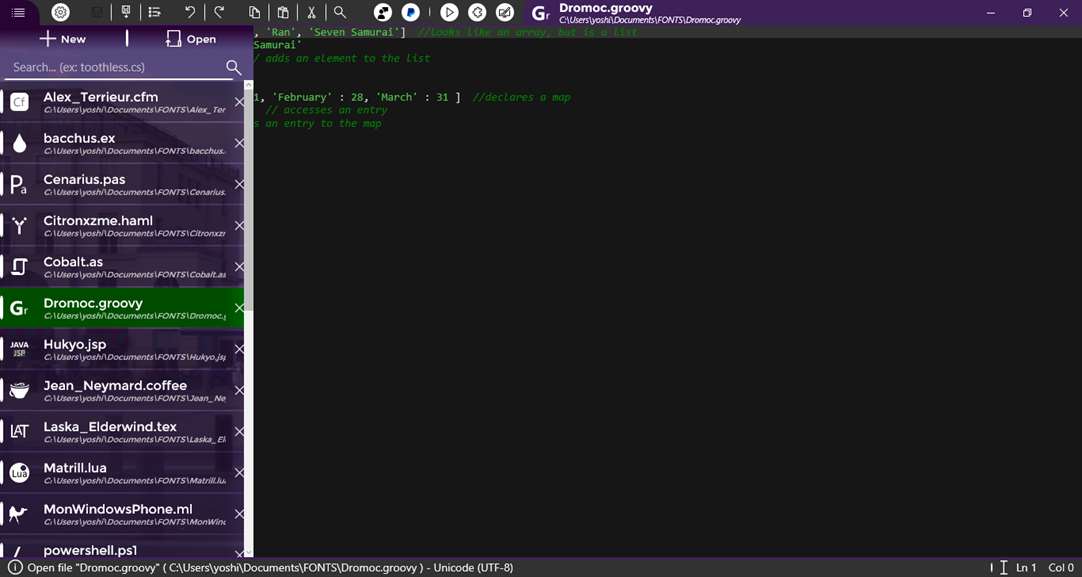Open the hamburger menu in top-left corner
The width and height of the screenshot is (1082, 577).
(18, 12)
